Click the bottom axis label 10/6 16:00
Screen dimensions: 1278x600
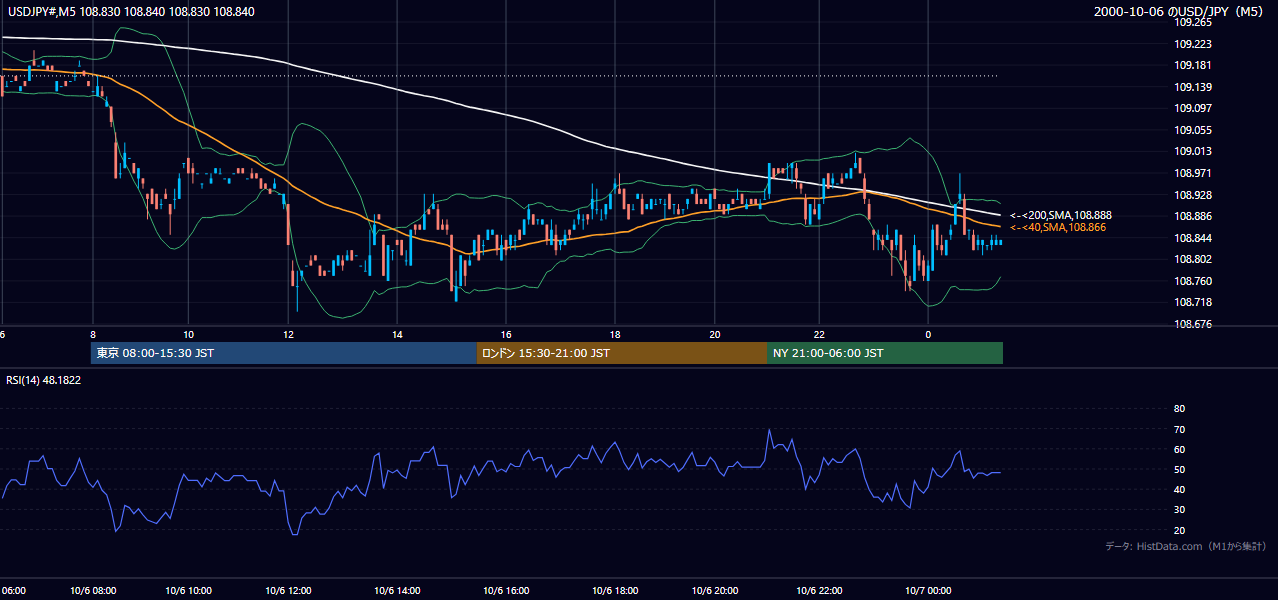(x=507, y=591)
